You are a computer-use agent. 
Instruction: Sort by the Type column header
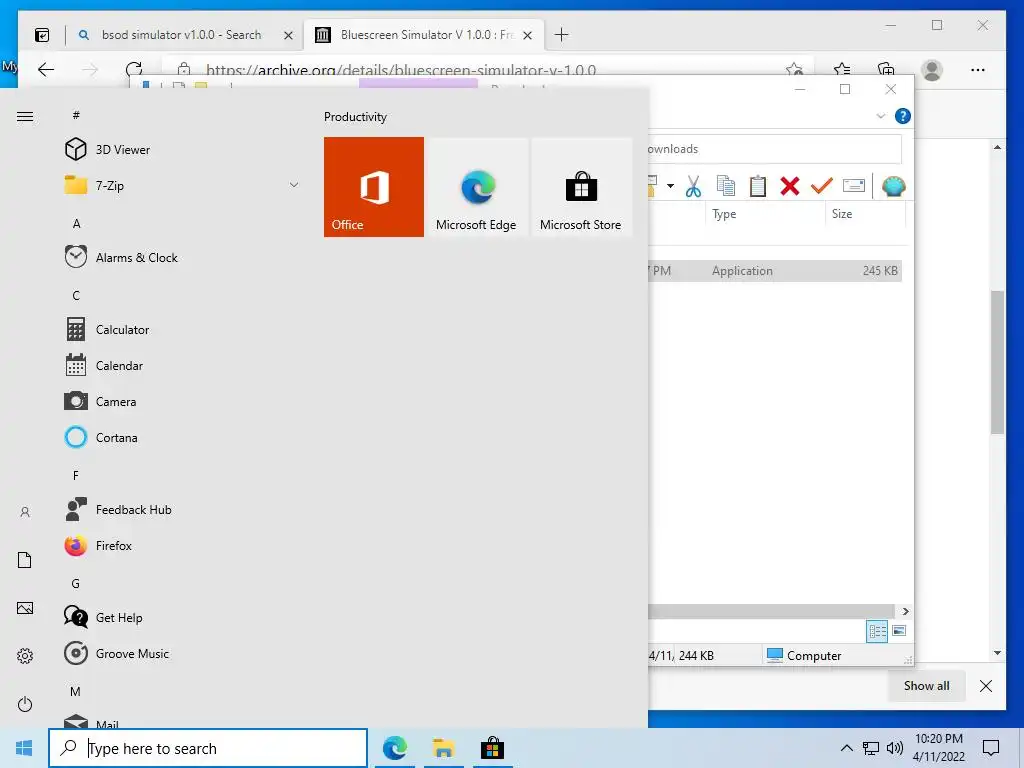[x=724, y=214]
